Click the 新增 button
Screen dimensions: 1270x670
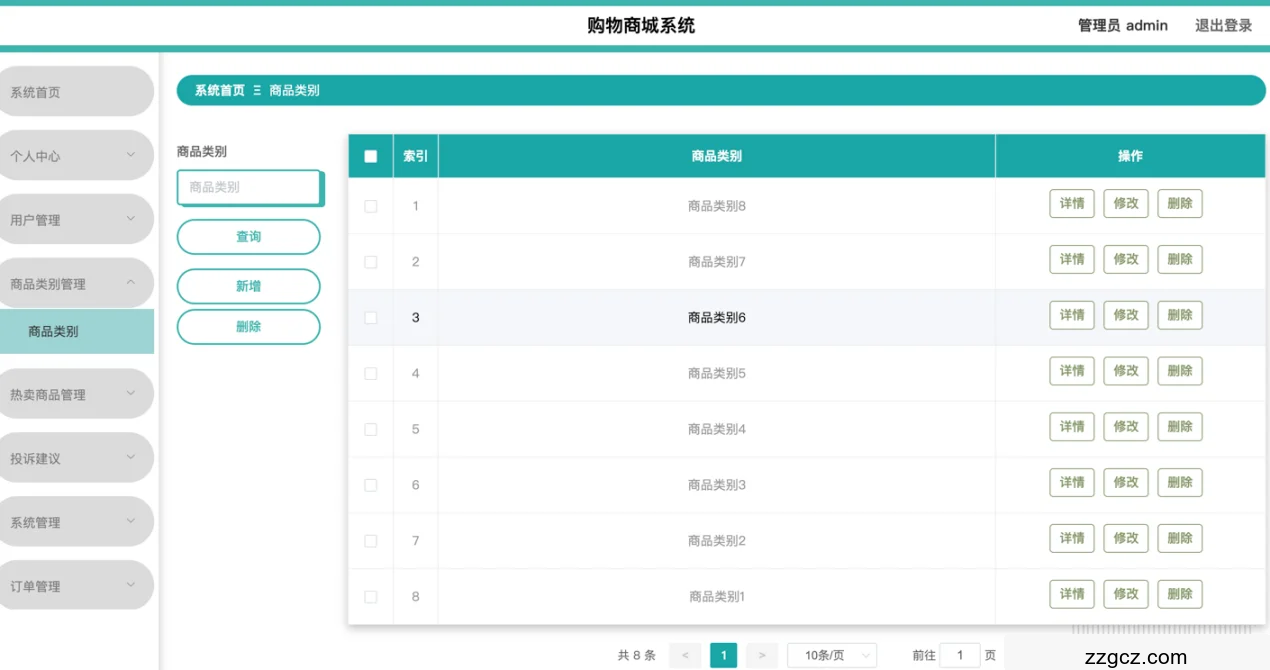(x=248, y=286)
